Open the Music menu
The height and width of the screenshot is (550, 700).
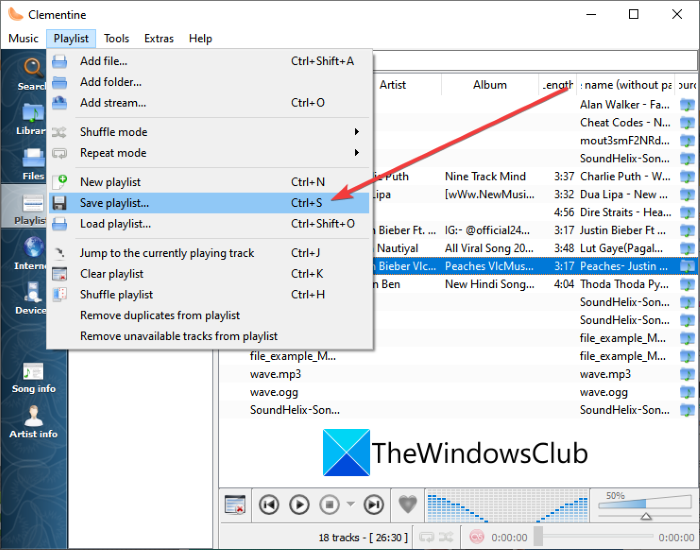[23, 38]
